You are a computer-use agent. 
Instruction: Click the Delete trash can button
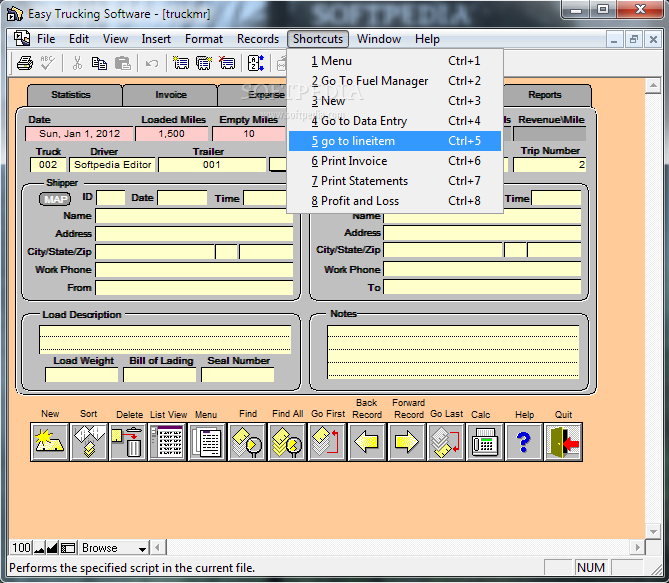[128, 442]
